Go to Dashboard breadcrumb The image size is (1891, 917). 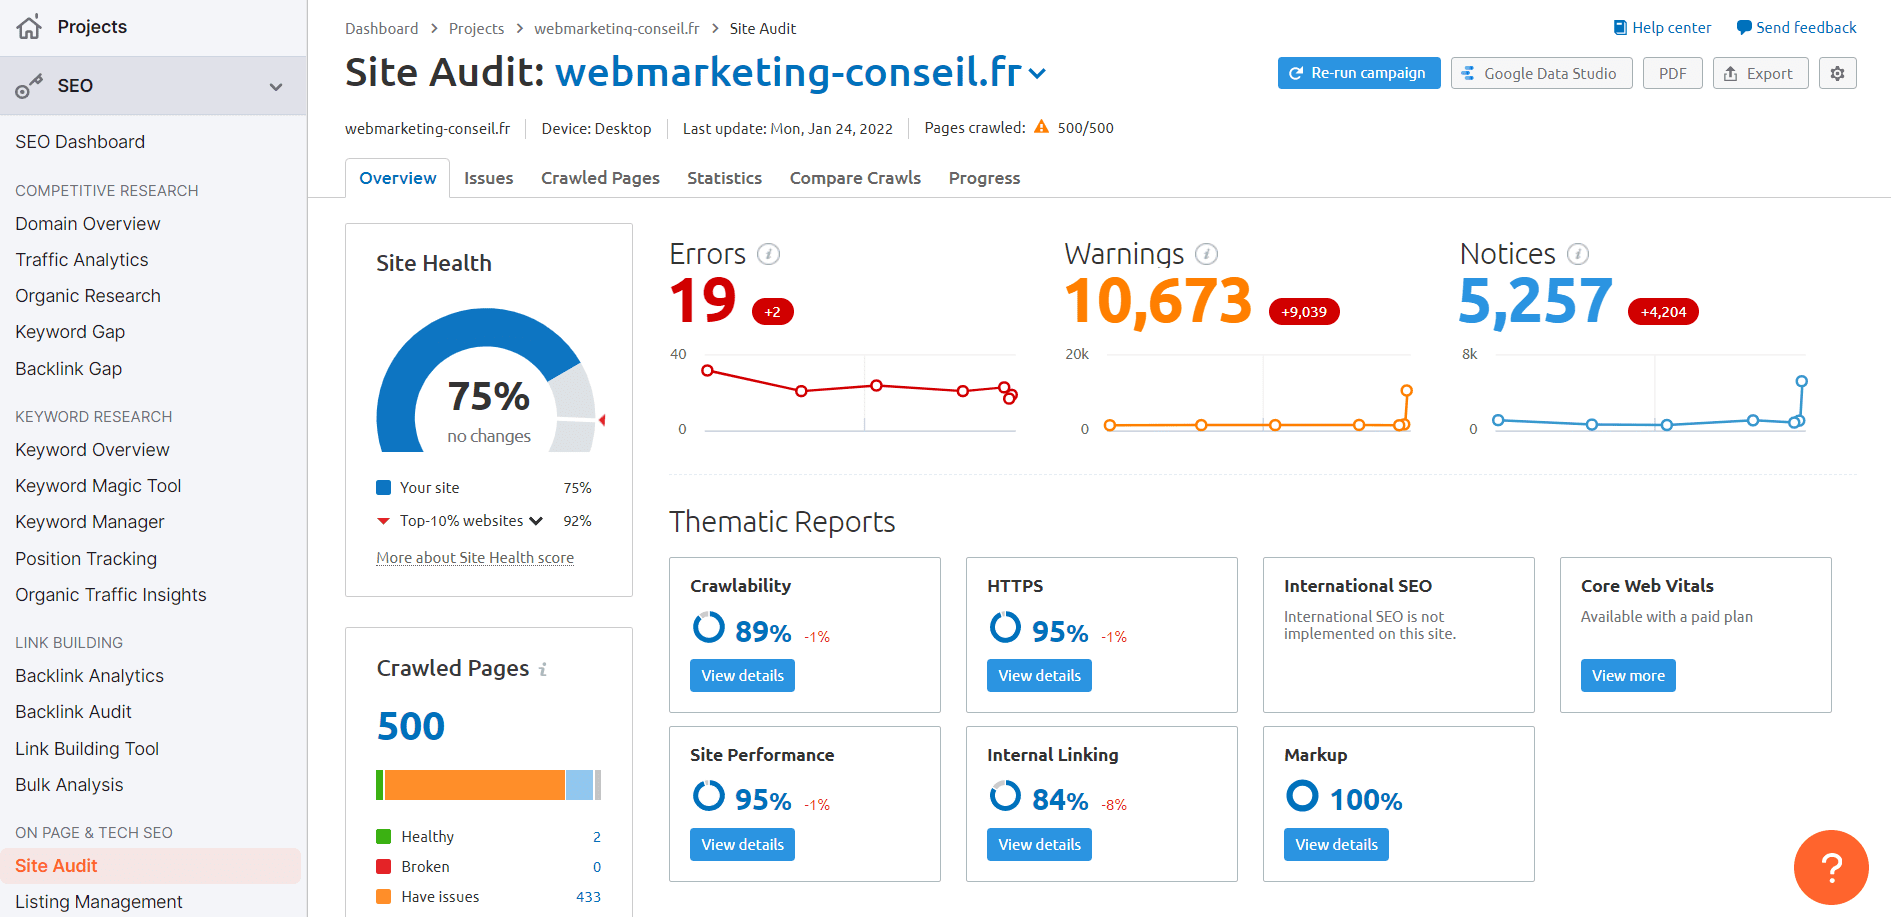coord(382,29)
